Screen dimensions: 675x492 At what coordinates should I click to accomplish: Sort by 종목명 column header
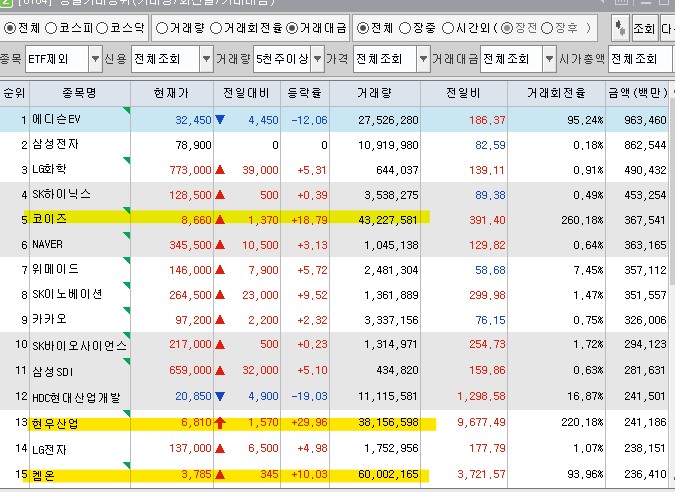click(80, 93)
